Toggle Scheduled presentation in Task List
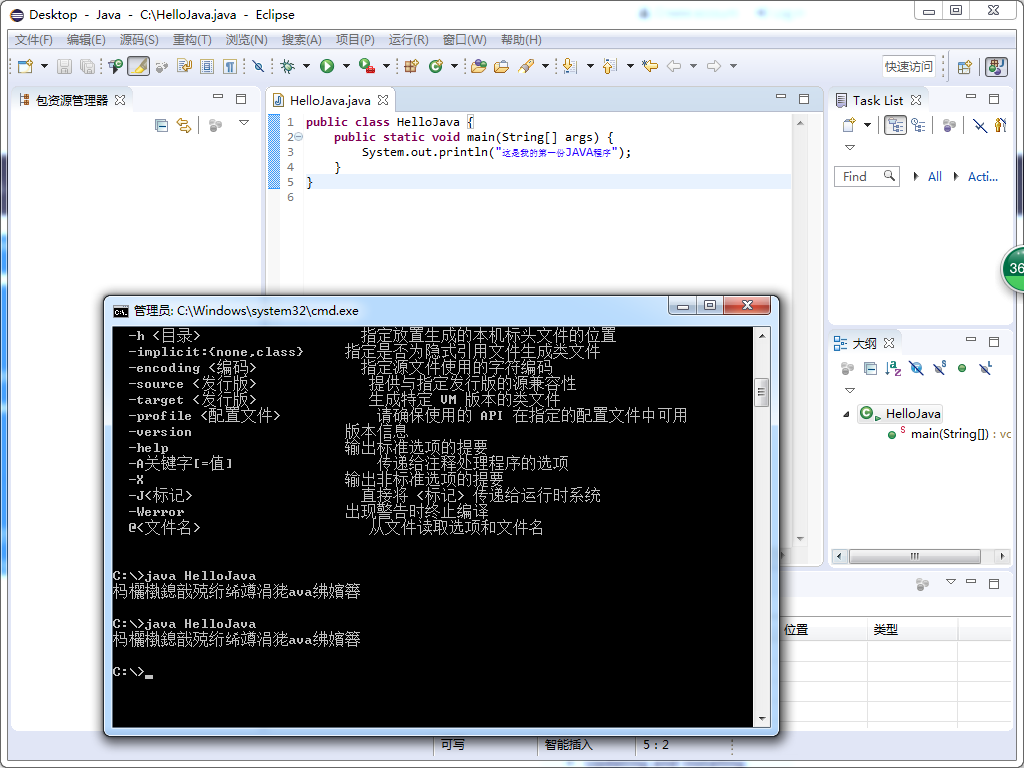This screenshot has width=1024, height=768. tap(919, 125)
